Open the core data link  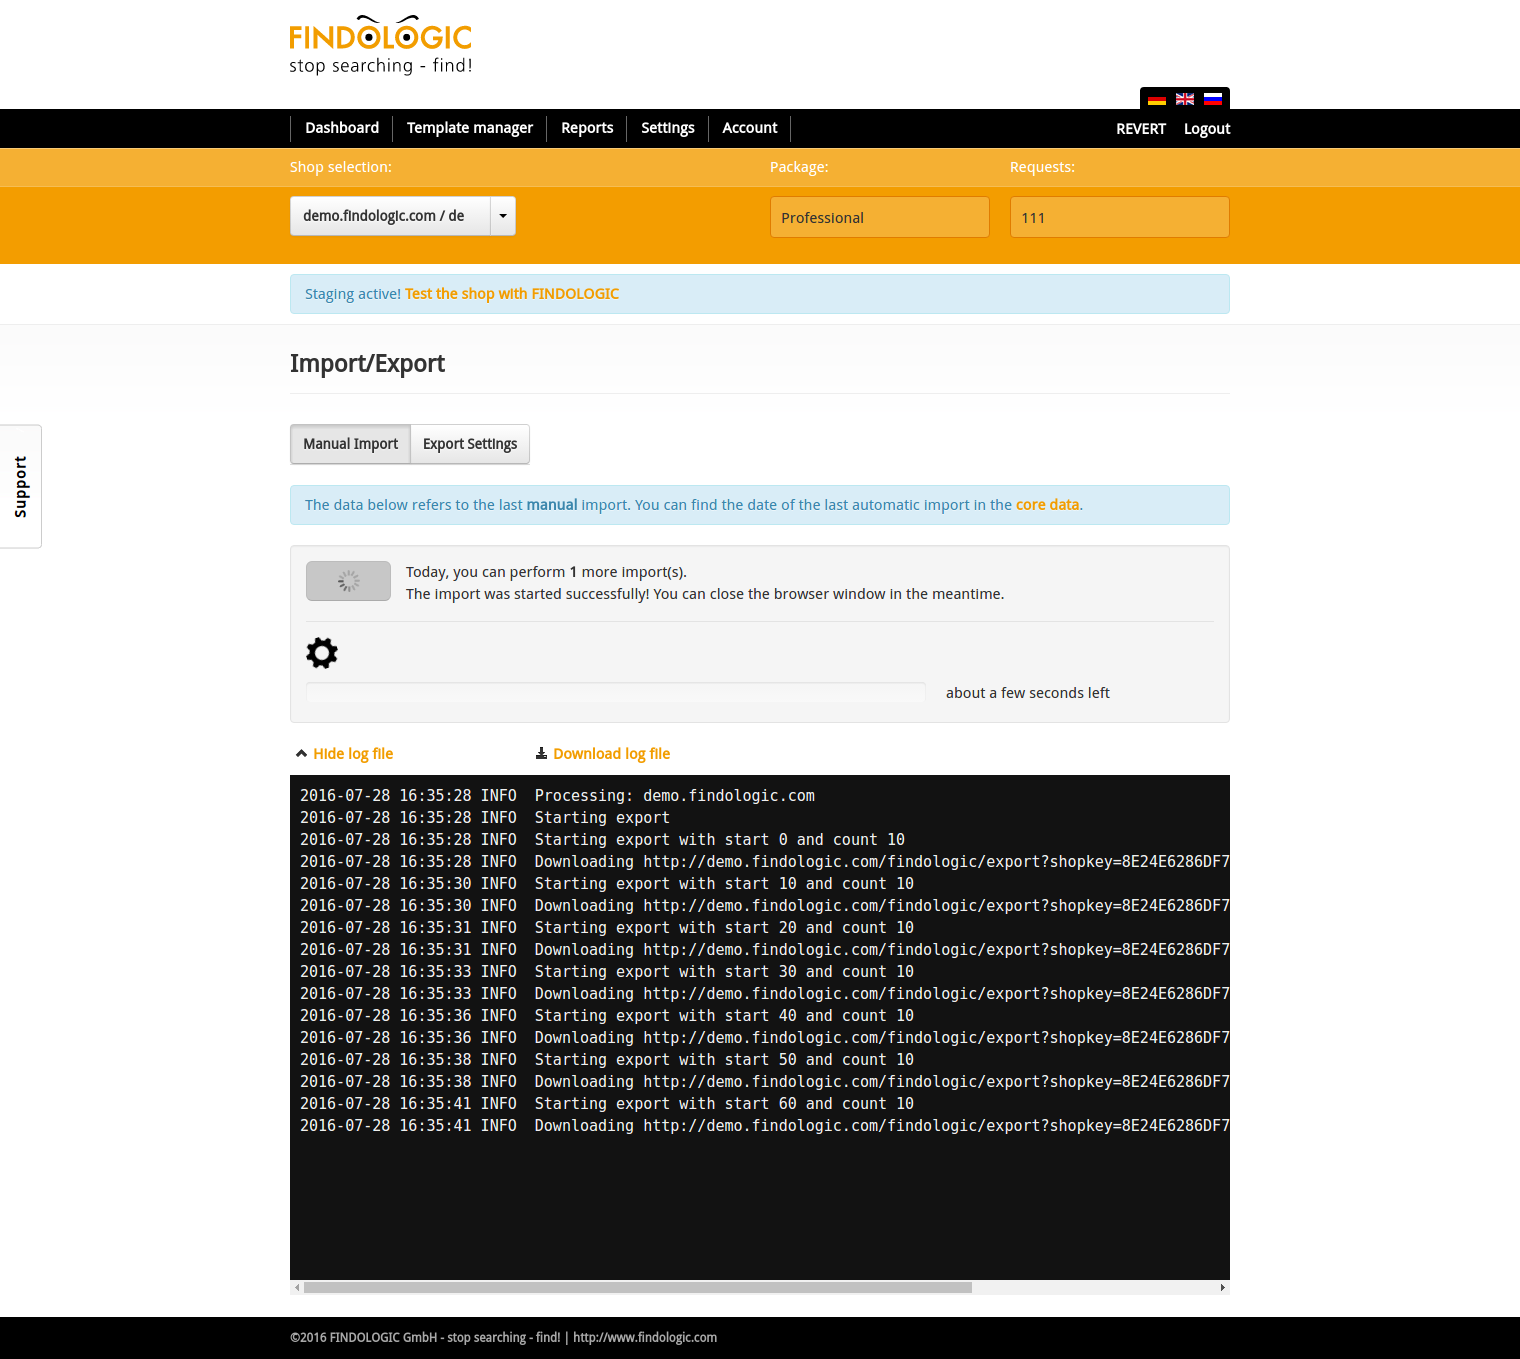(1047, 505)
